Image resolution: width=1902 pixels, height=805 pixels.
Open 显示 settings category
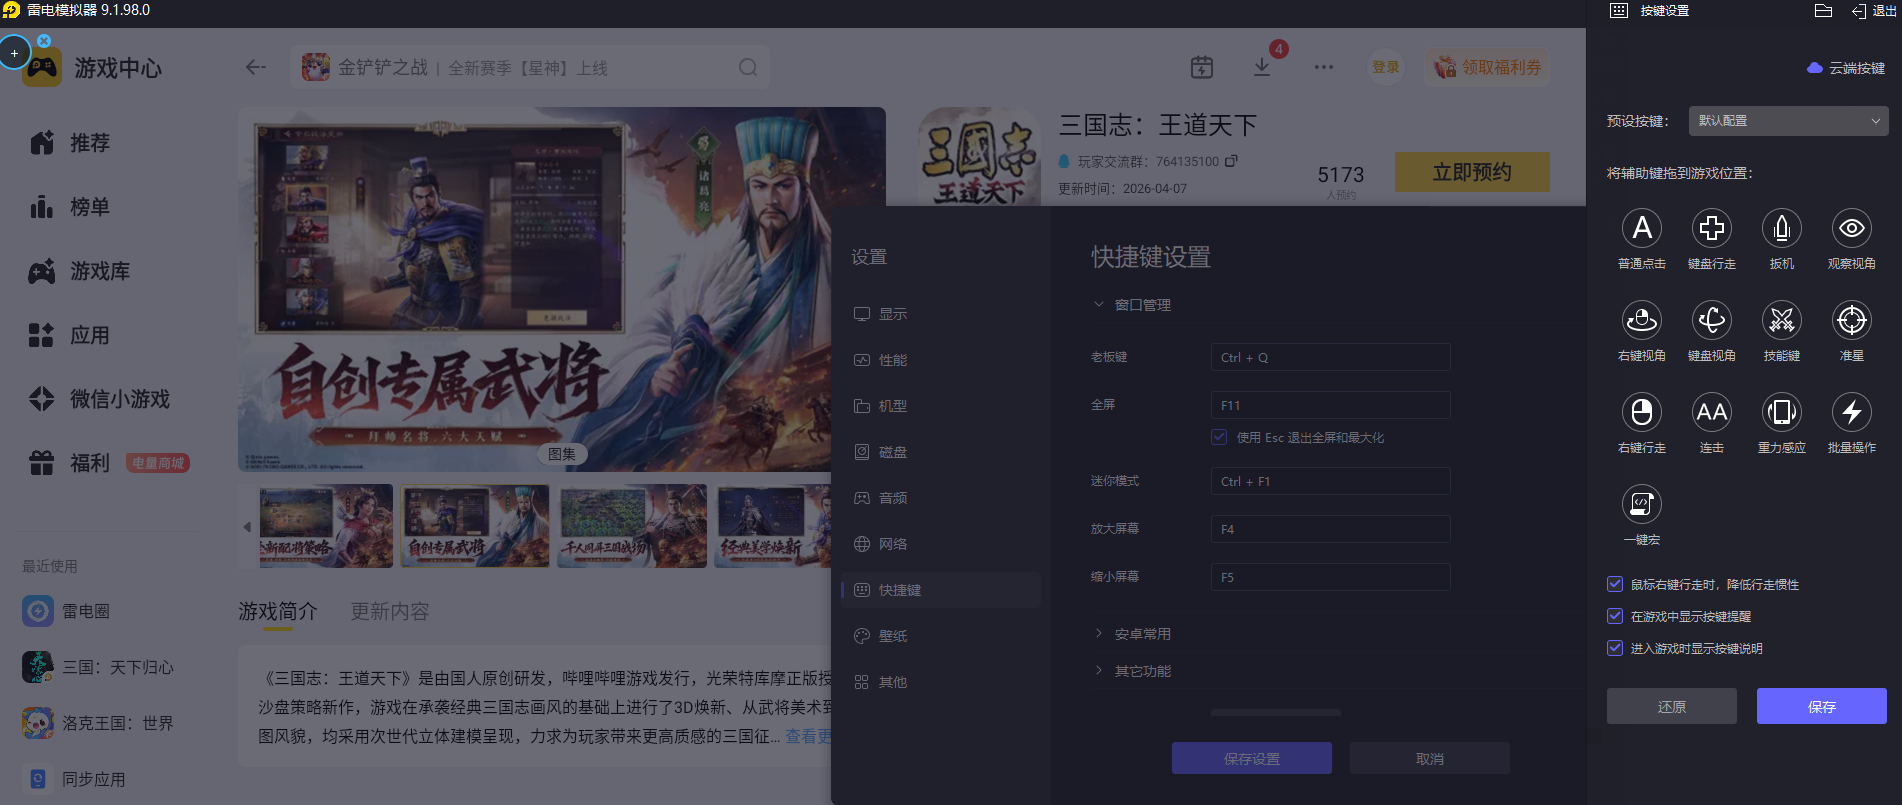pyautogui.click(x=940, y=314)
